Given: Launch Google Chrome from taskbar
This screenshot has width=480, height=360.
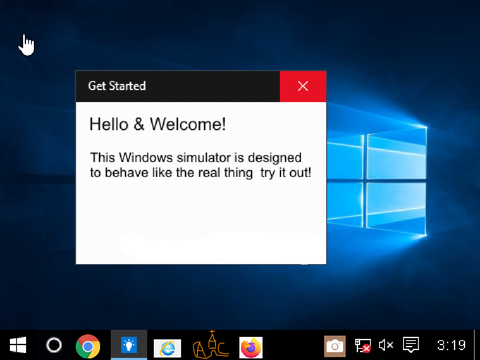Looking at the screenshot, I should [x=88, y=346].
